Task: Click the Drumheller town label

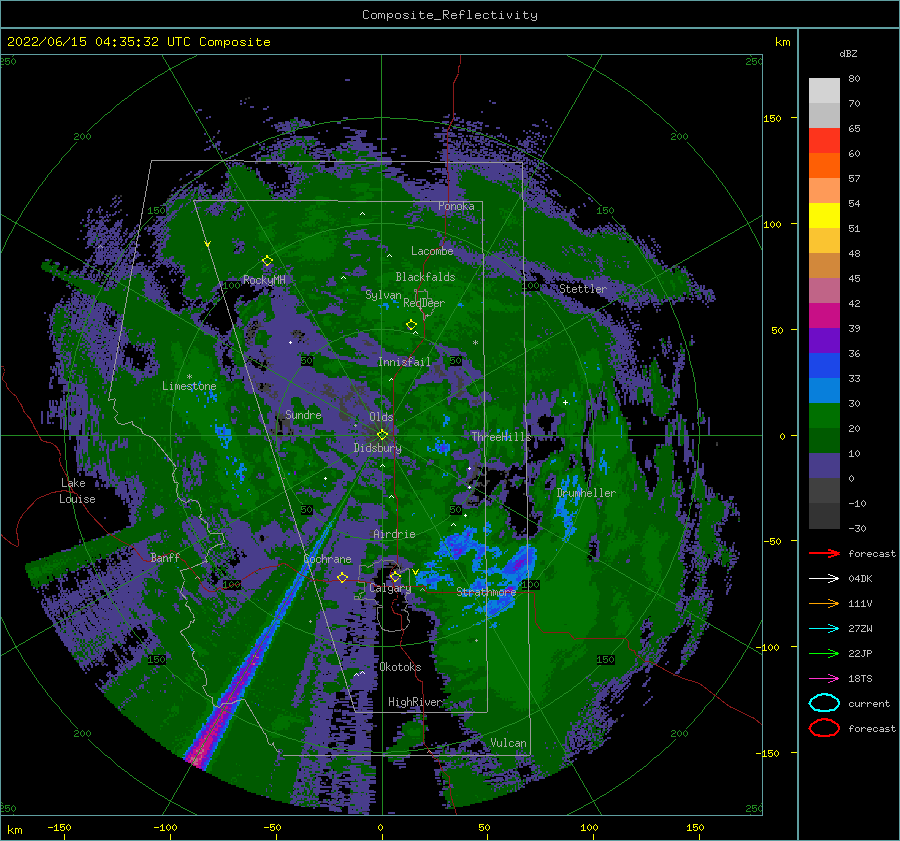Action: coord(586,493)
